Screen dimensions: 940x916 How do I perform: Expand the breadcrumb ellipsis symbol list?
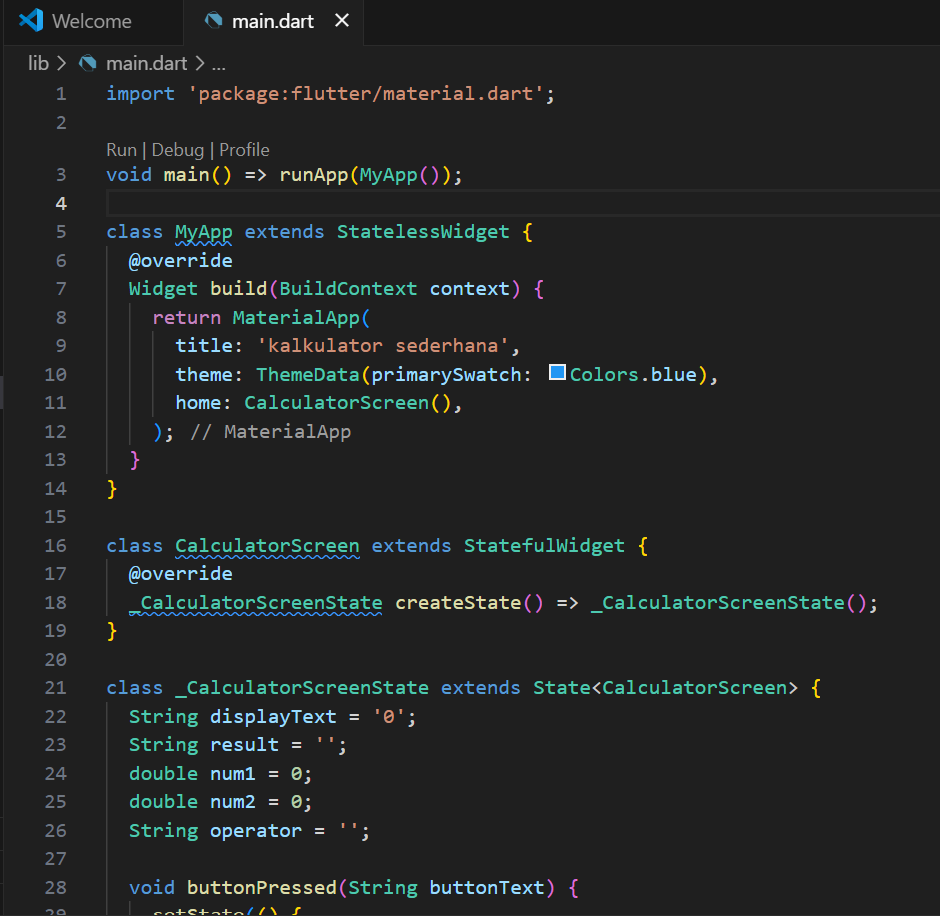point(218,63)
